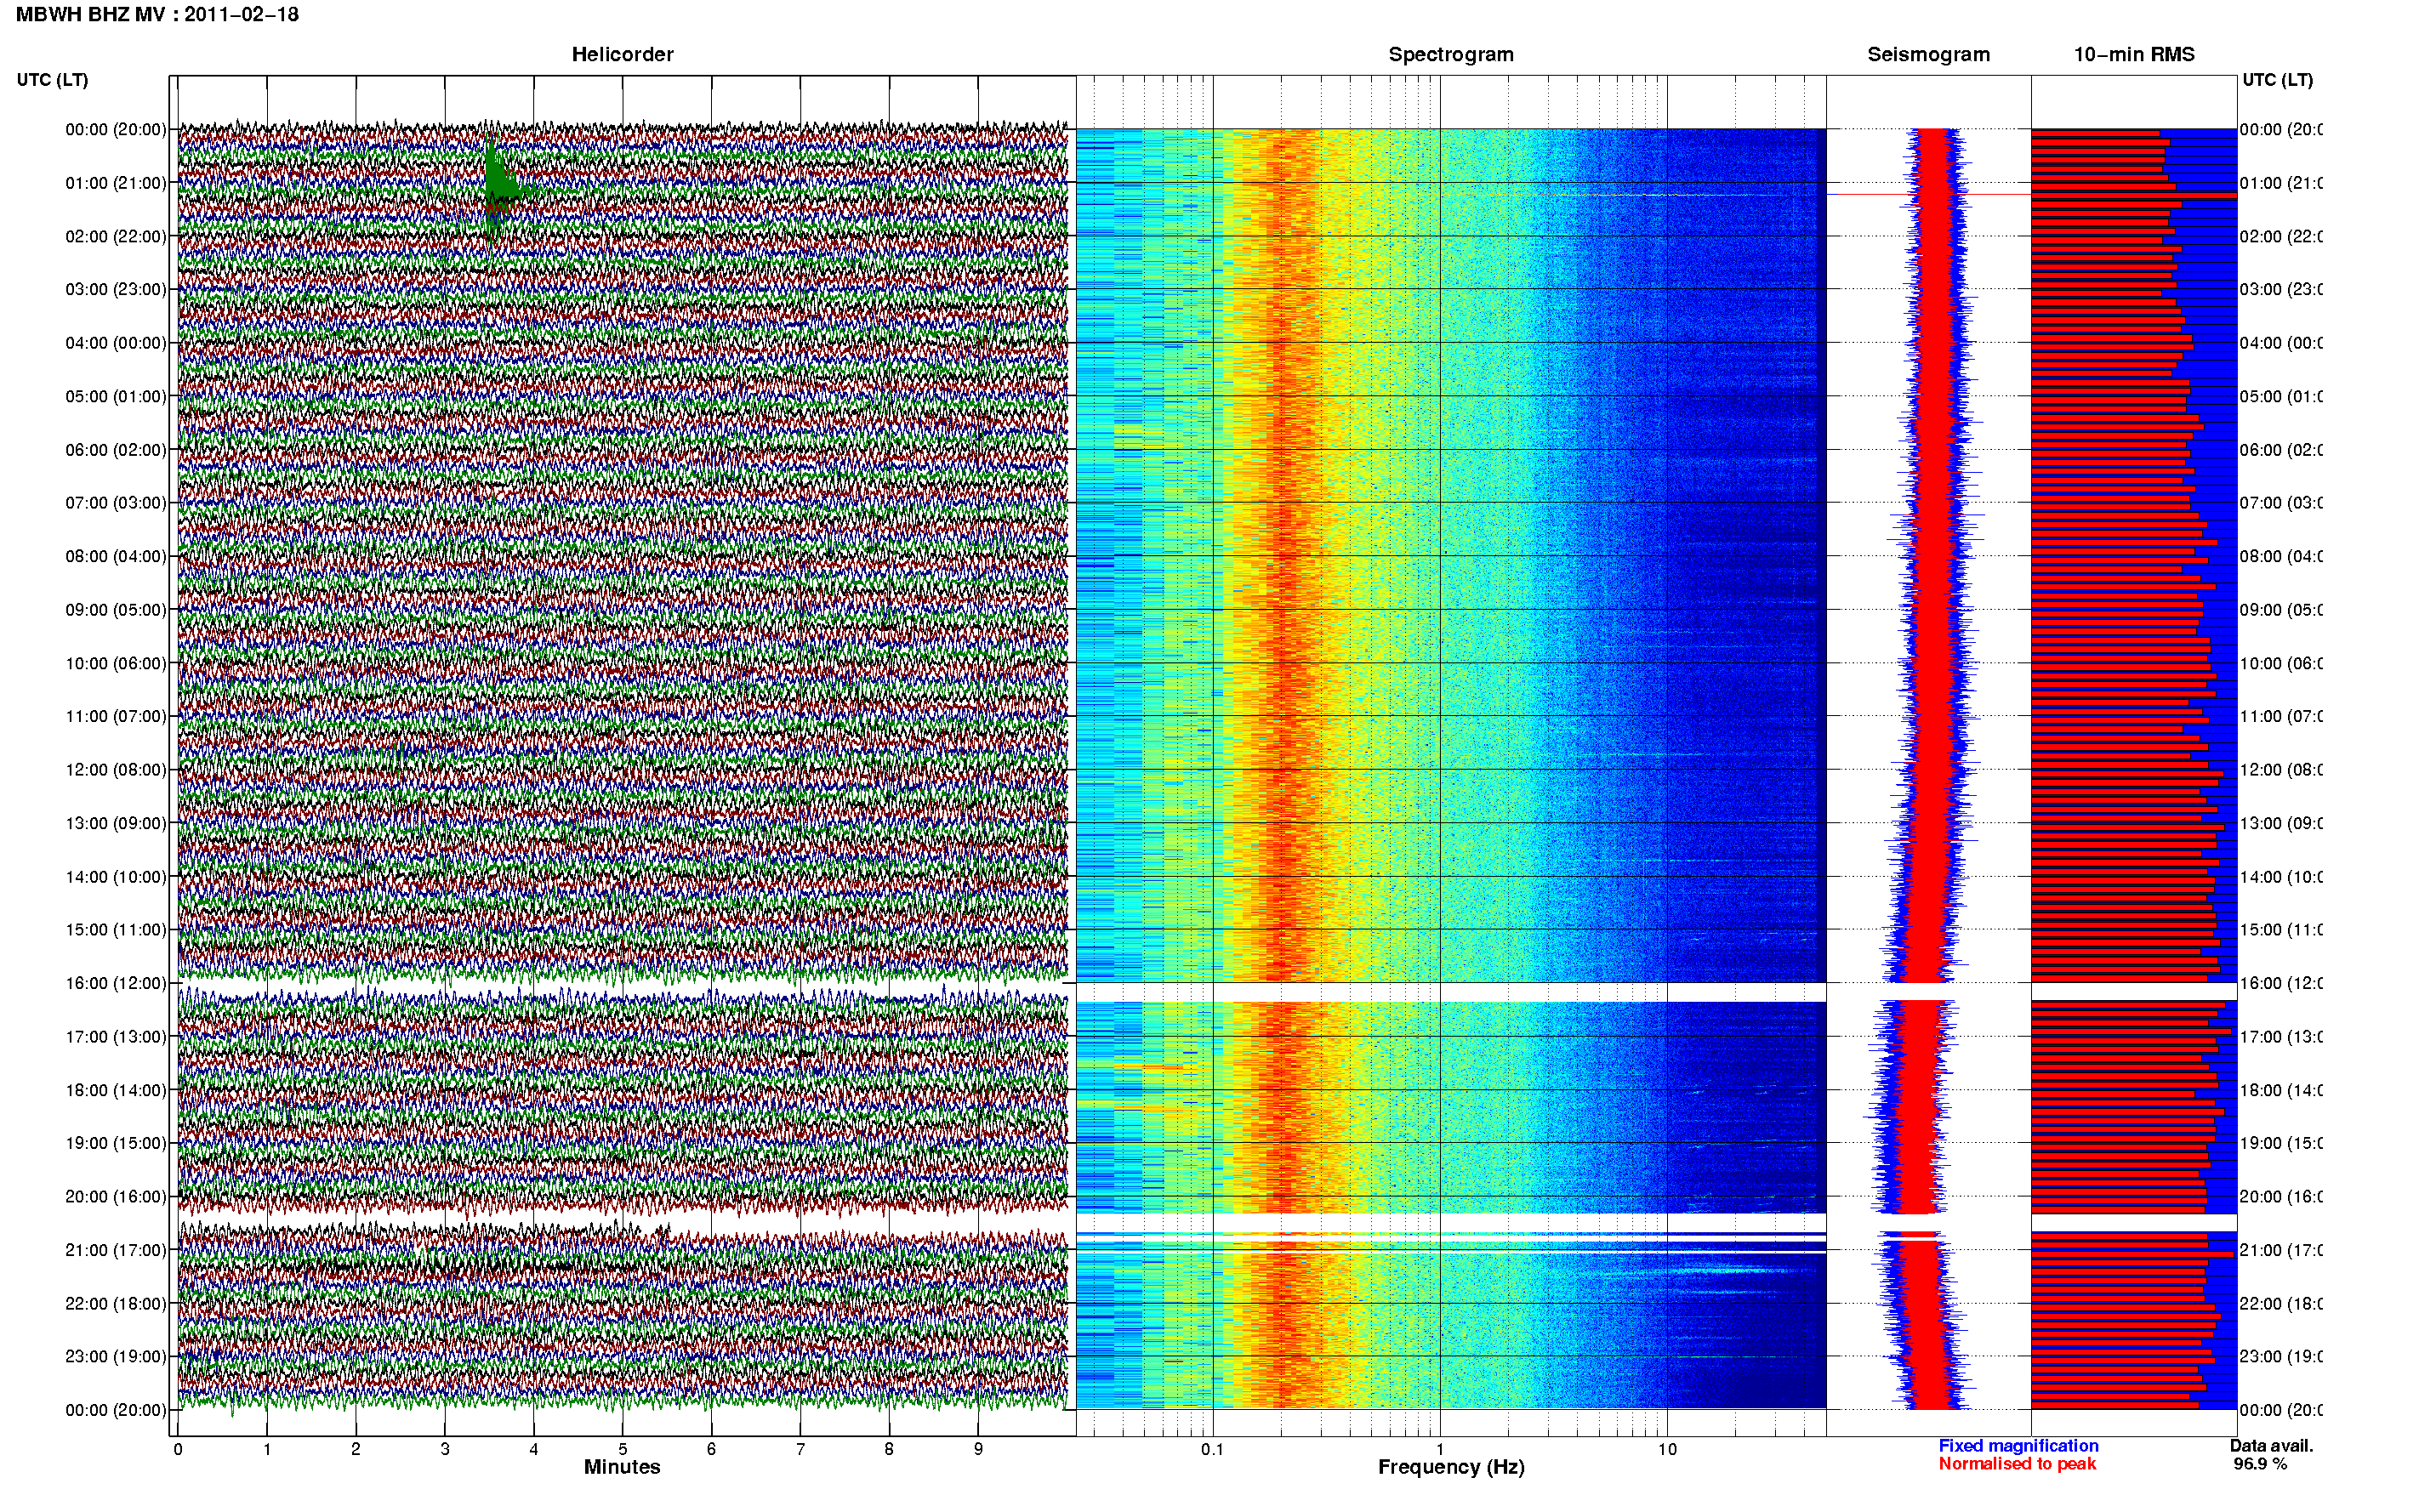Select the left 06:00 (02:00) time label
Image resolution: width=2419 pixels, height=1512 pixels.
pos(116,450)
